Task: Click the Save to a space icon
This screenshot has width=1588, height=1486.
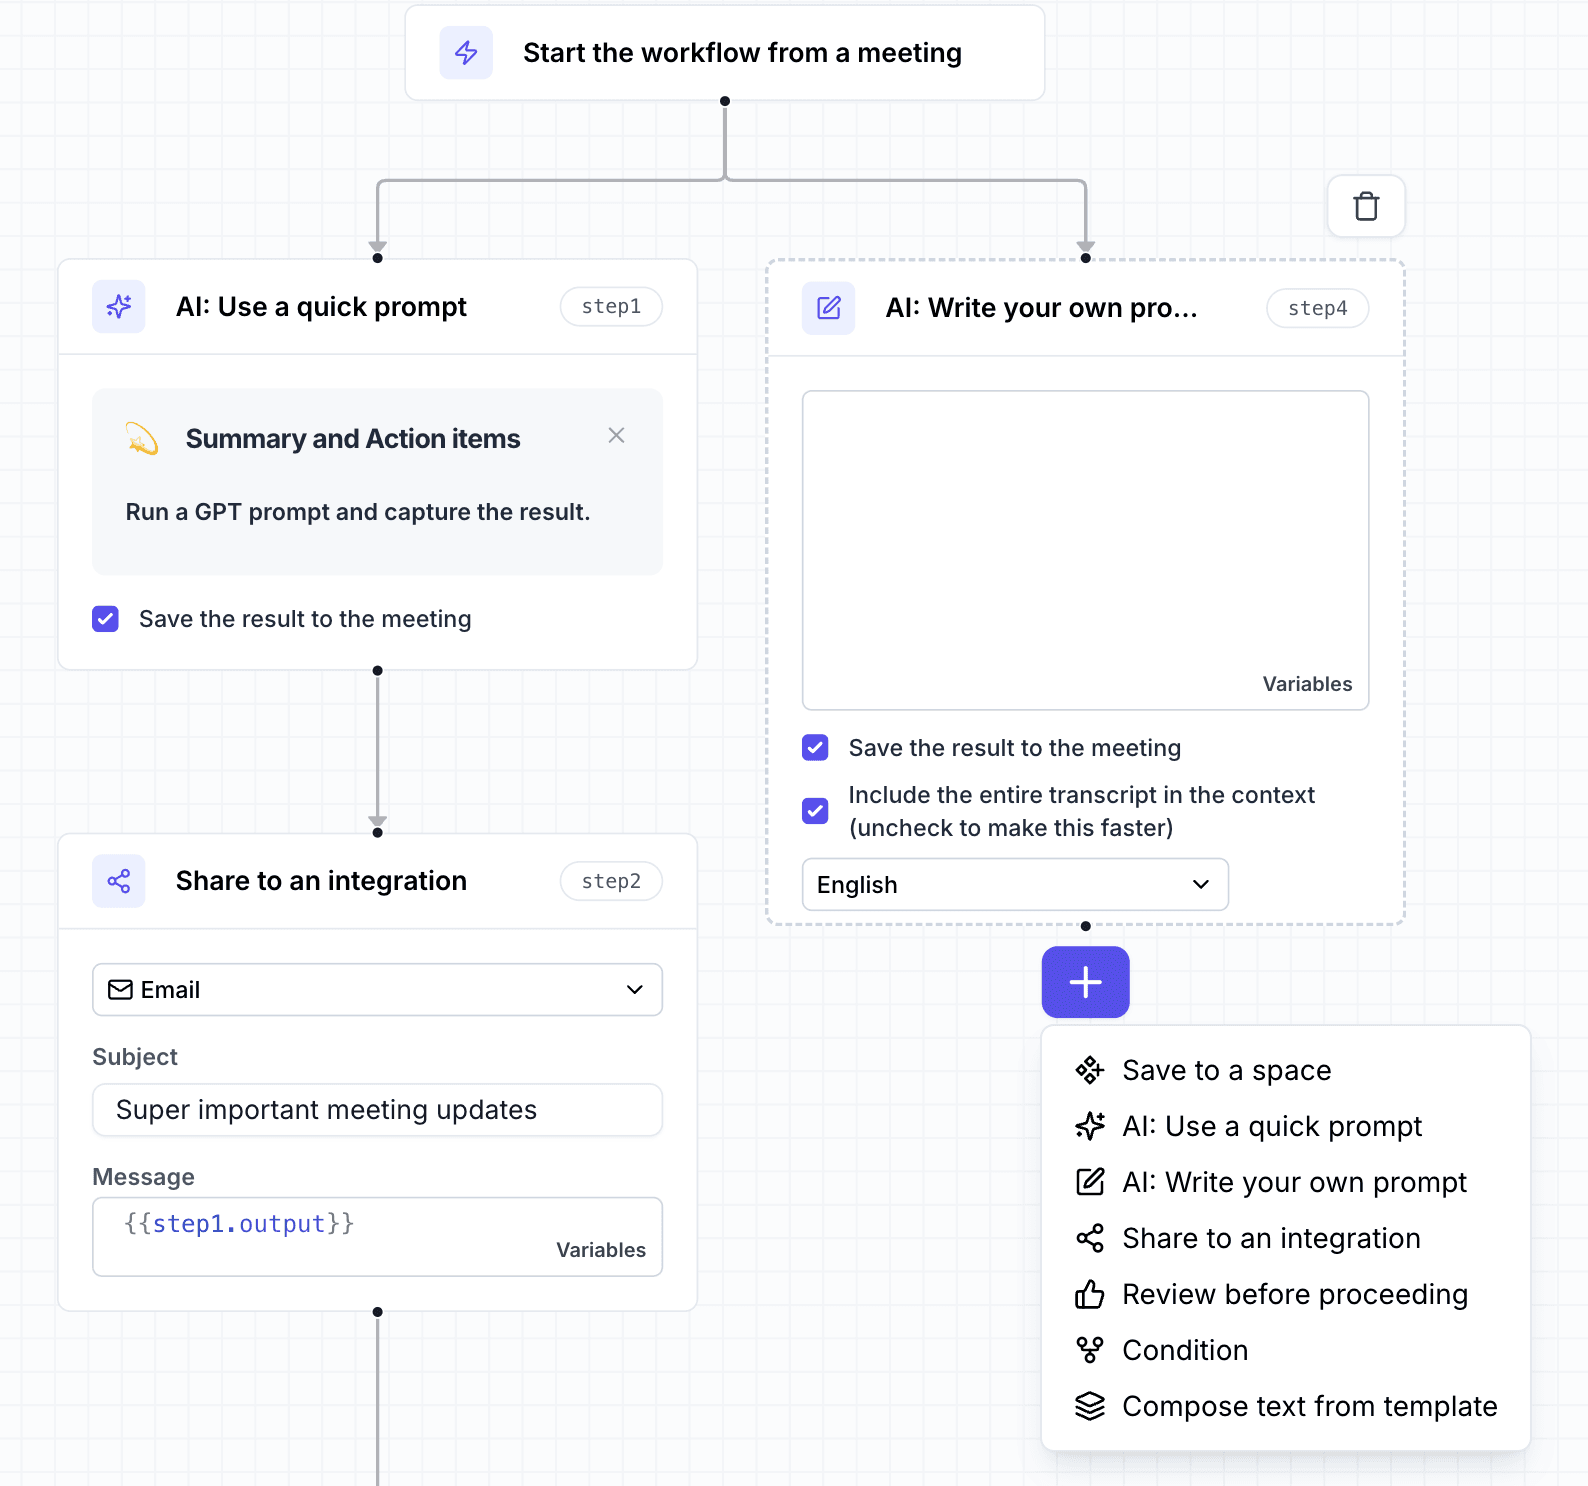Action: 1089,1070
